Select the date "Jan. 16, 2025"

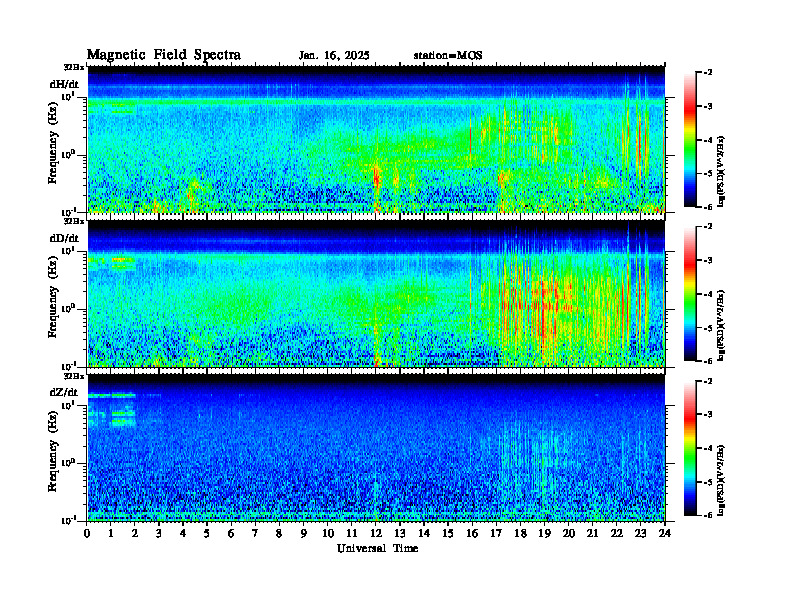click(334, 56)
